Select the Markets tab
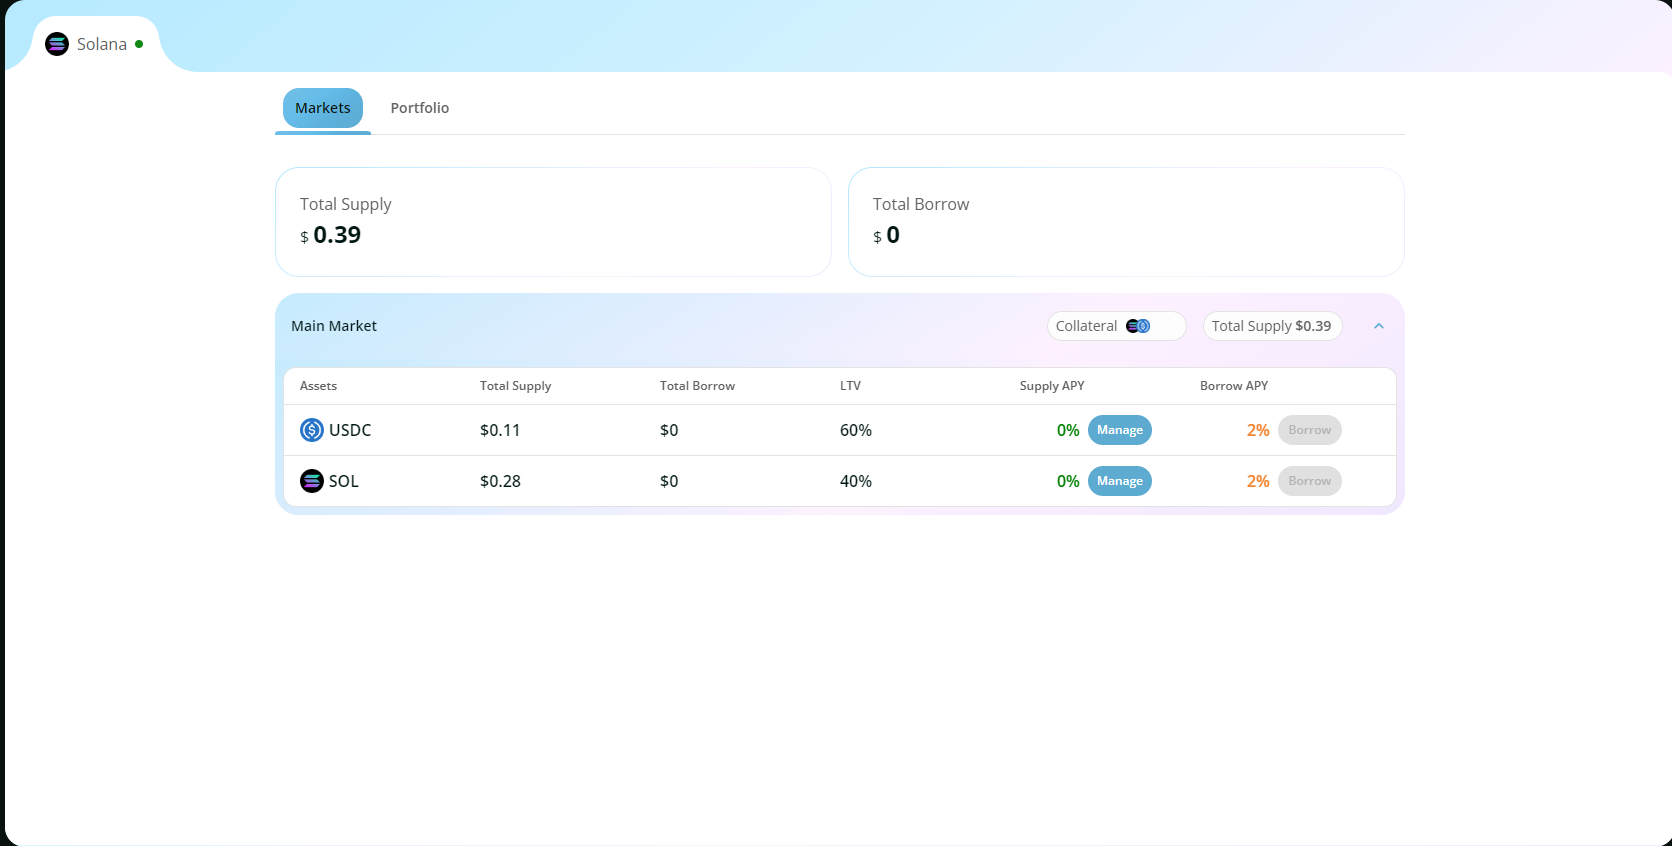 pos(322,108)
